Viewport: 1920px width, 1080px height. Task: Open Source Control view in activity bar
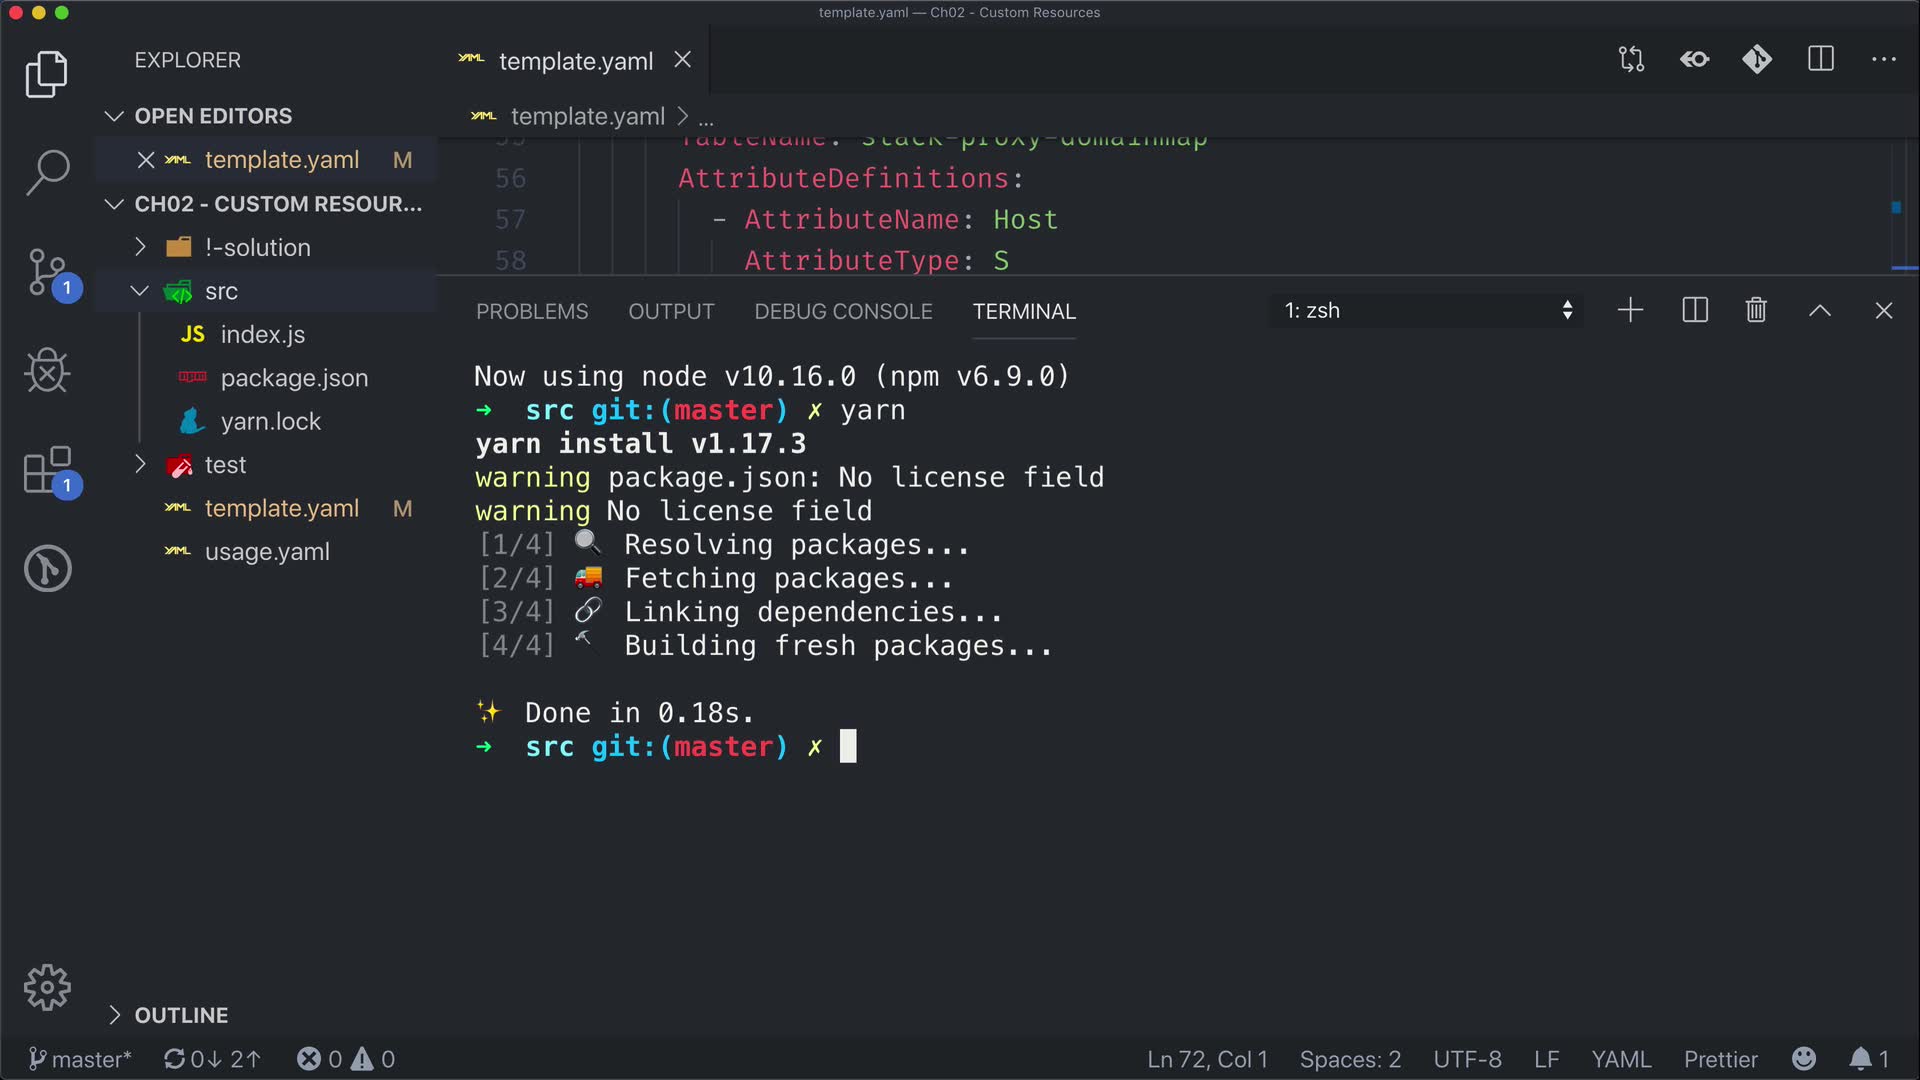(47, 272)
